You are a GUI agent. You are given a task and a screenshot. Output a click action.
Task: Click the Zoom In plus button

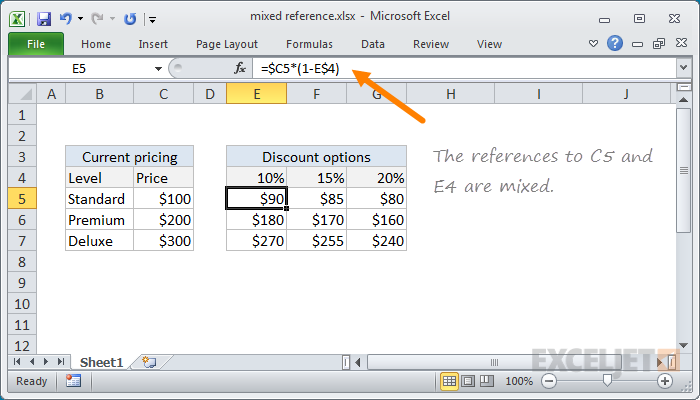665,381
